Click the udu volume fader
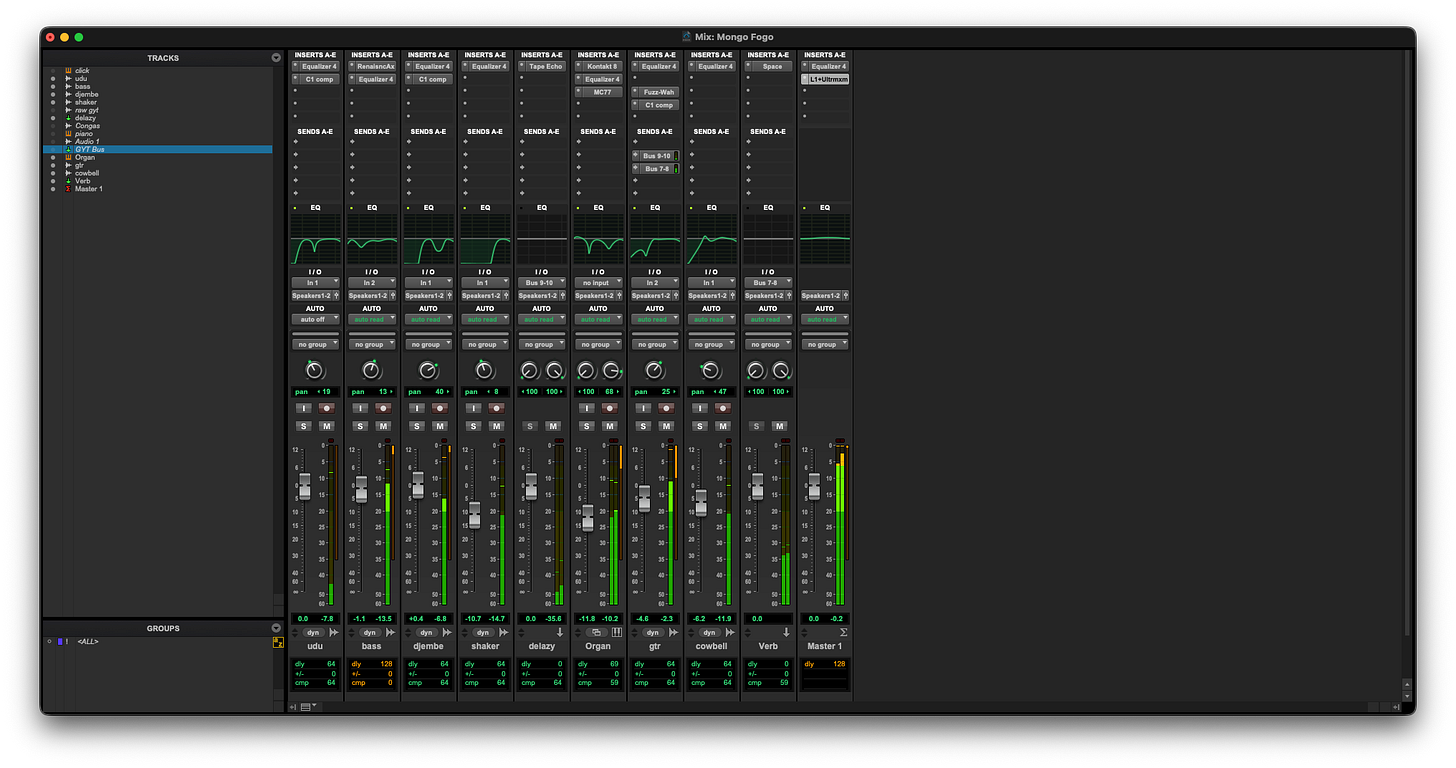The image size is (1456, 768). 304,487
